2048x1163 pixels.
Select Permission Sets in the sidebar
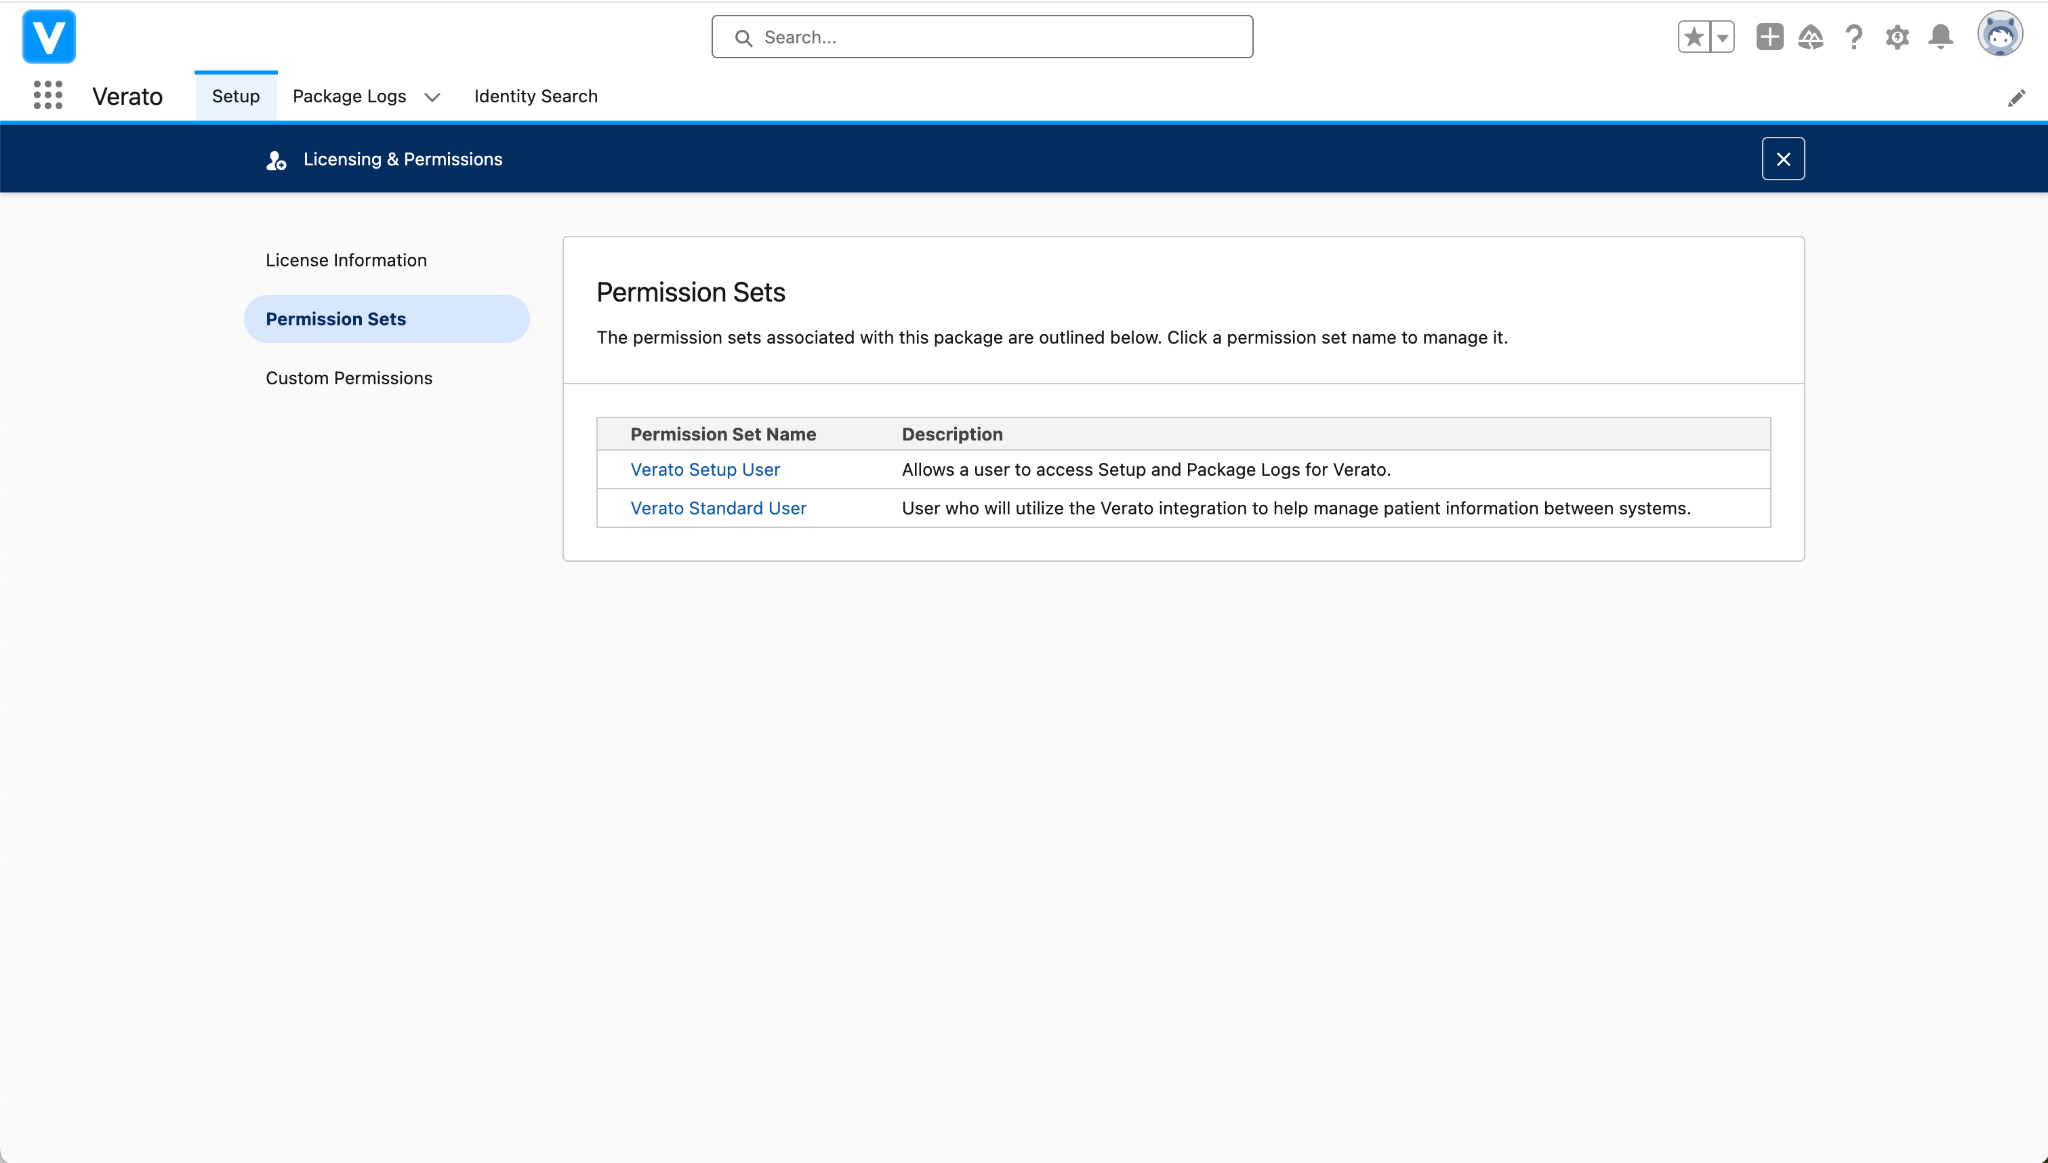[386, 319]
